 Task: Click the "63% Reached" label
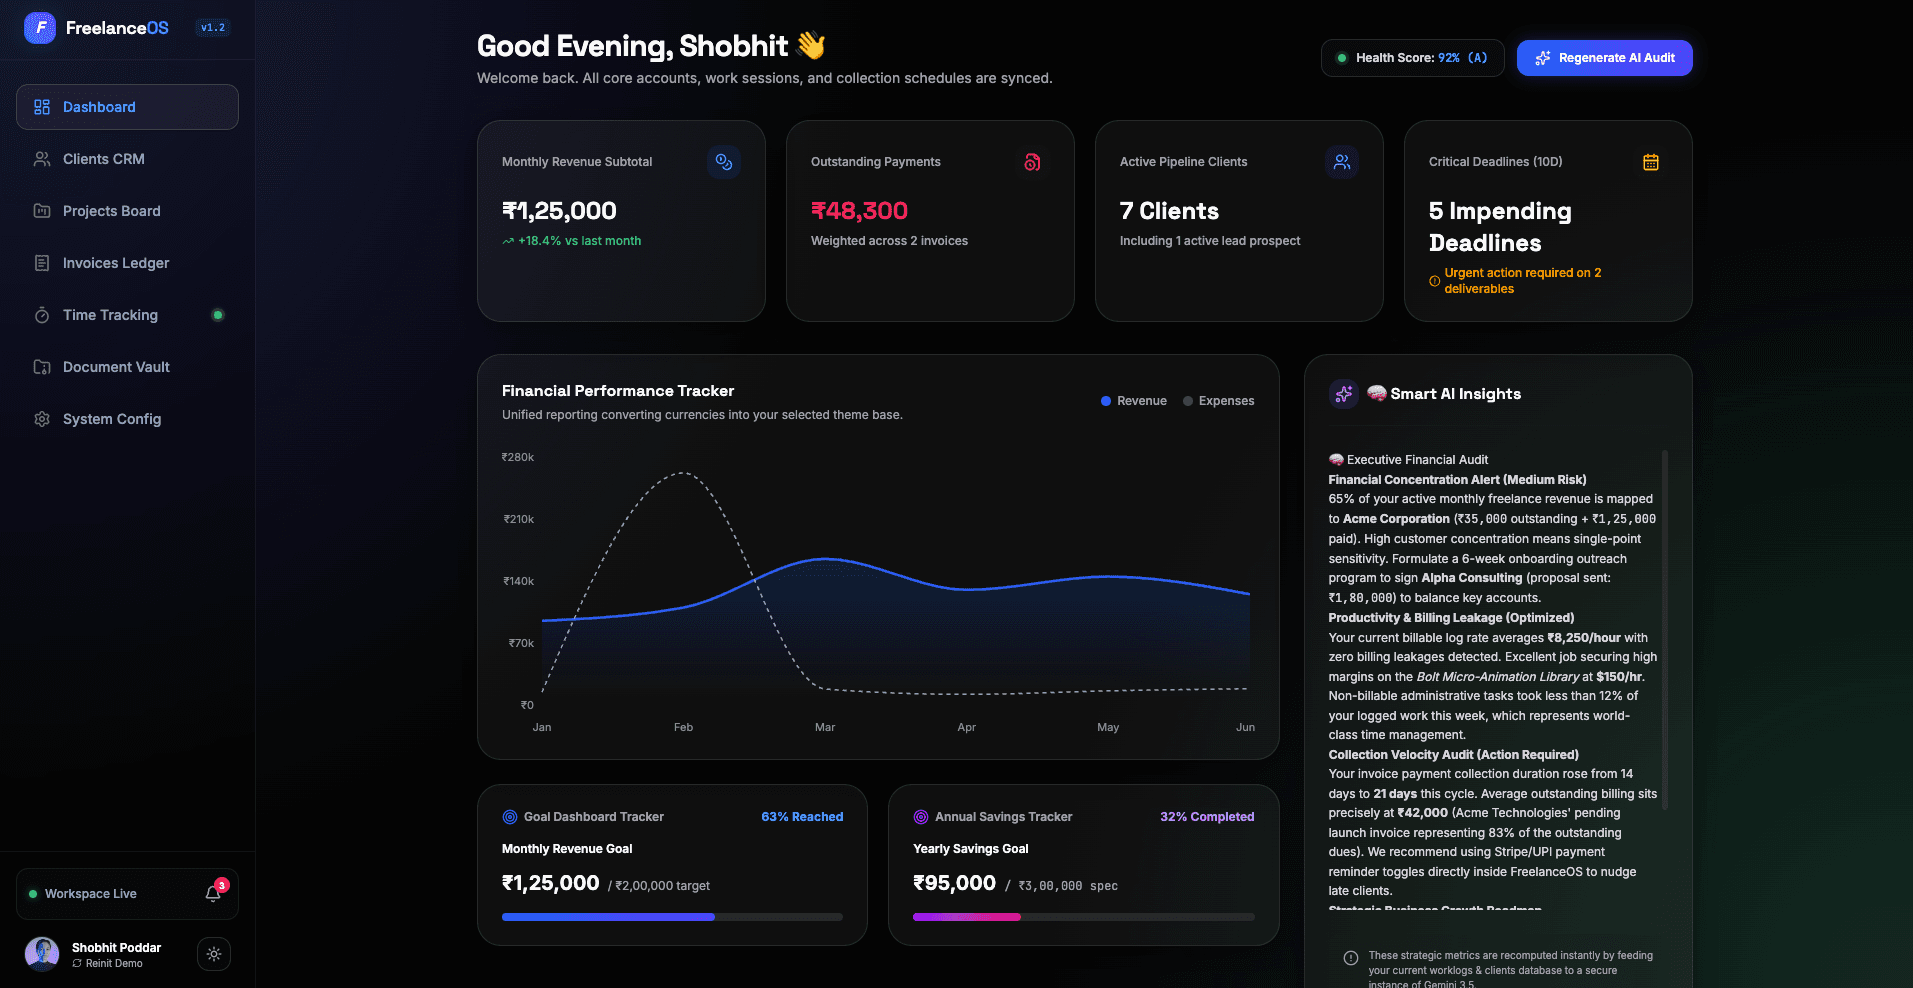coord(802,817)
